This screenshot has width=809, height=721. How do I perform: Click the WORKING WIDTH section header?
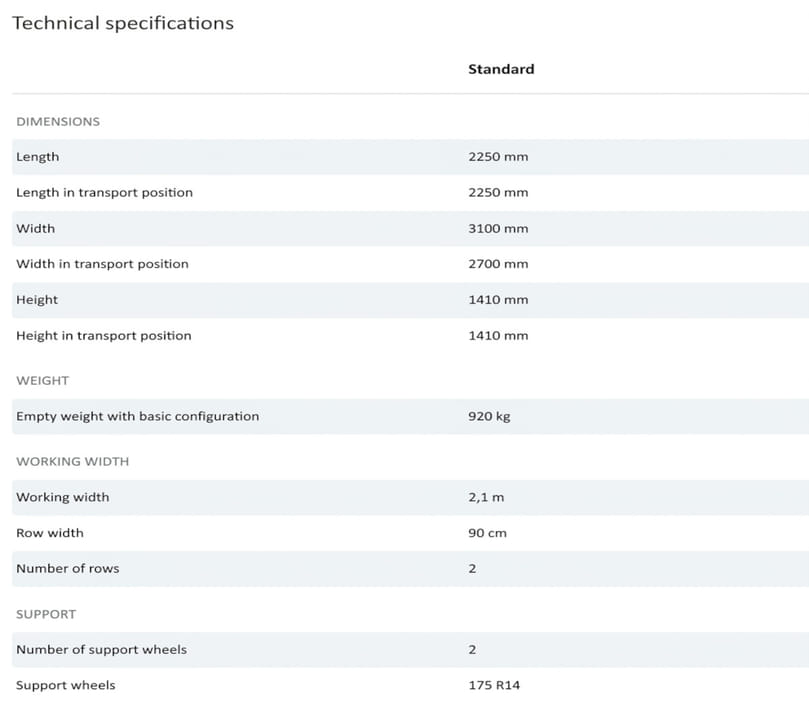tap(72, 462)
